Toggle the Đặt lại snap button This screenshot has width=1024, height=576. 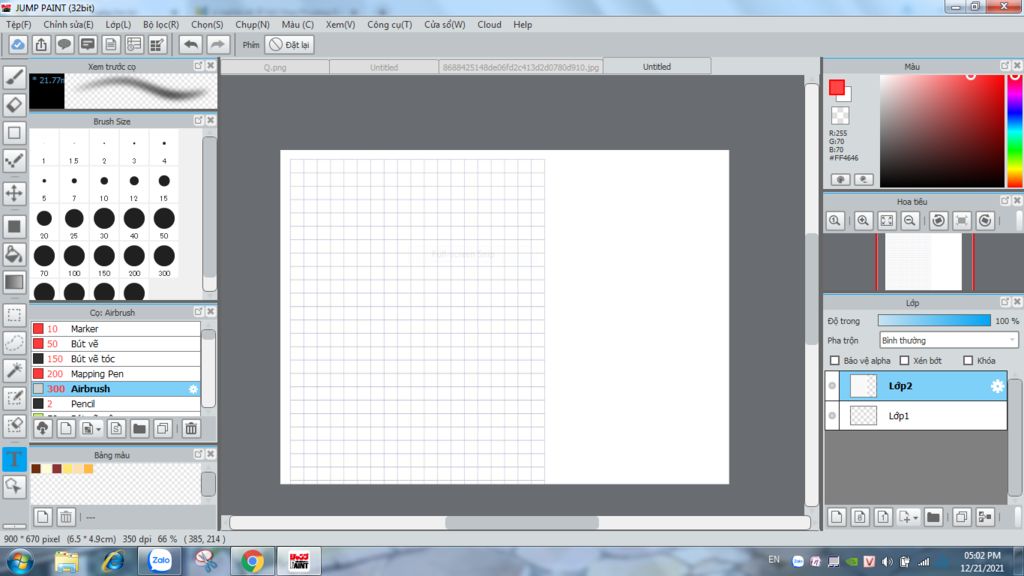pos(290,44)
